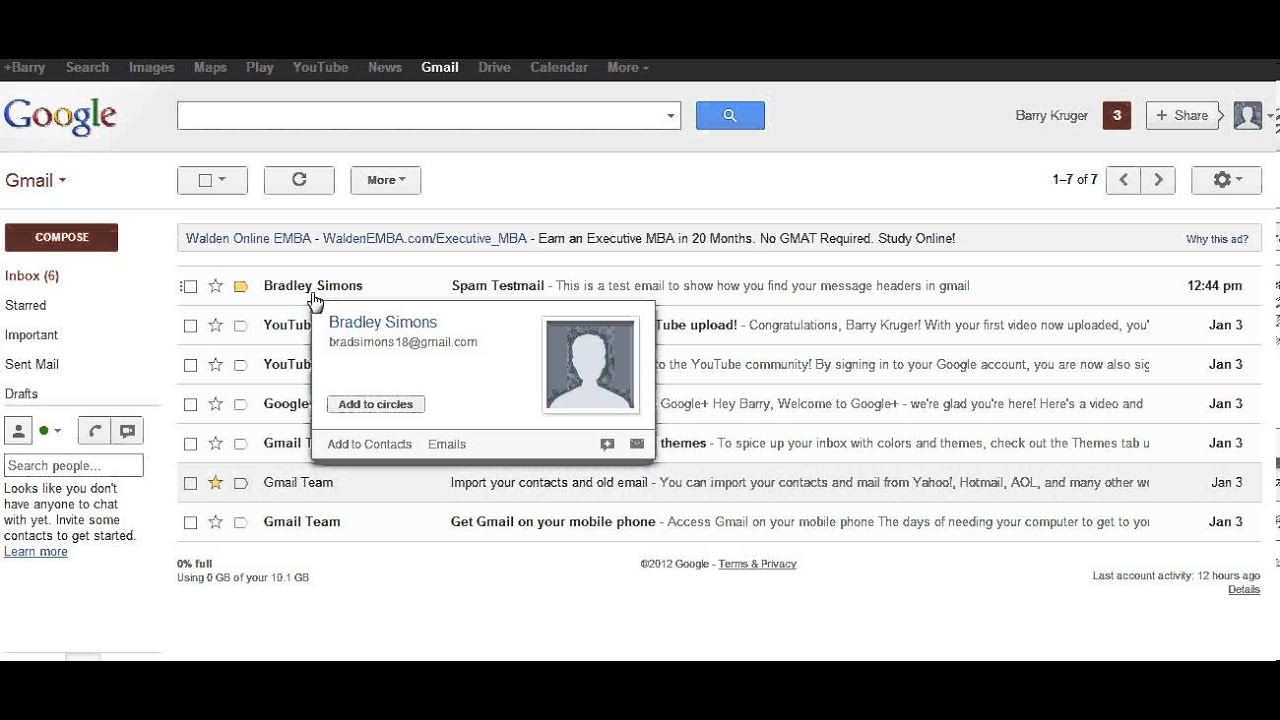1280x720 pixels.
Task: Select the Get Gmail on mobile email checkbox
Action: [190, 522]
